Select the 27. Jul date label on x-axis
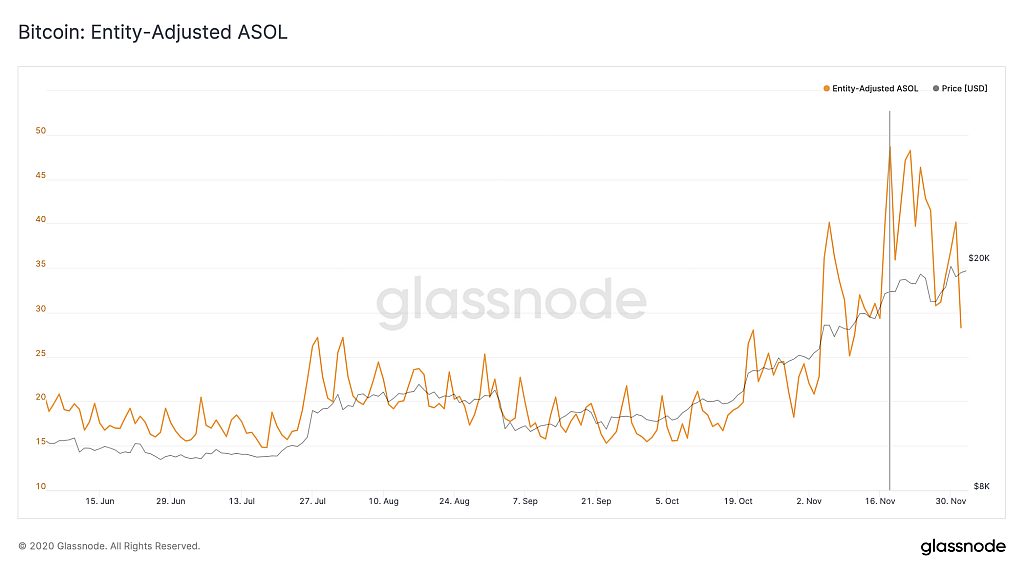The width and height of the screenshot is (1024, 573). [x=312, y=501]
